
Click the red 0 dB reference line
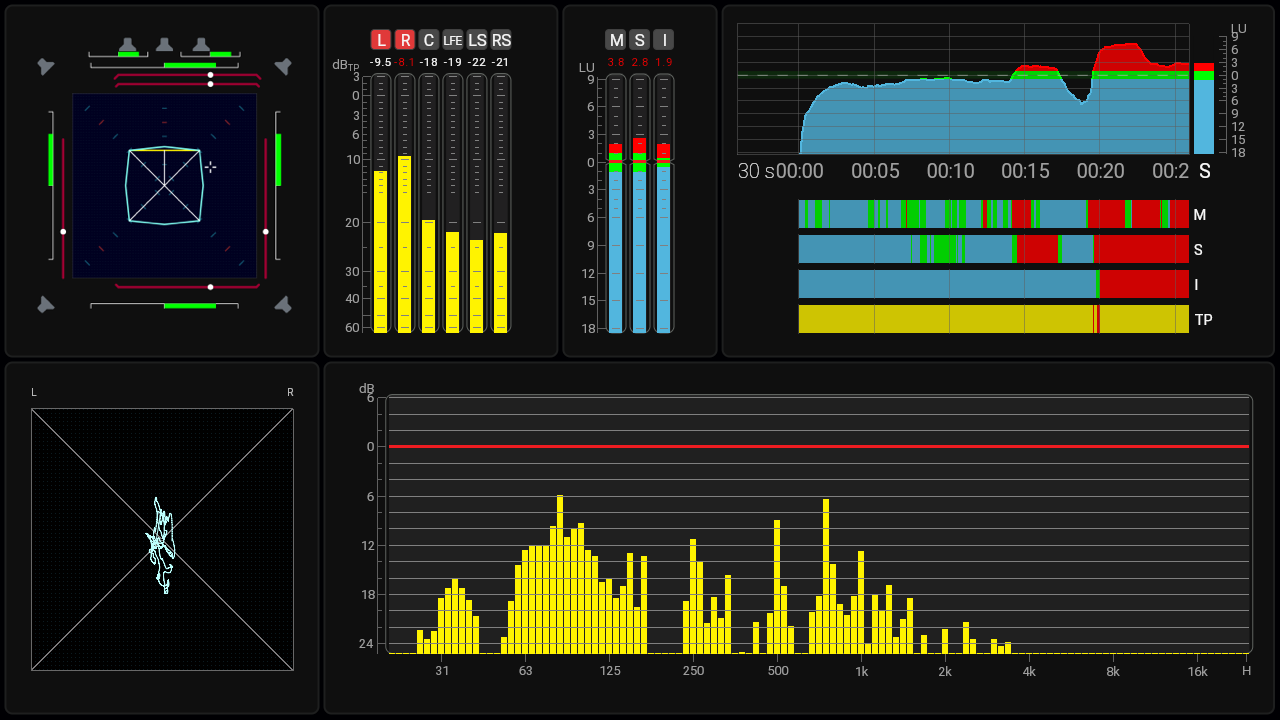818,446
